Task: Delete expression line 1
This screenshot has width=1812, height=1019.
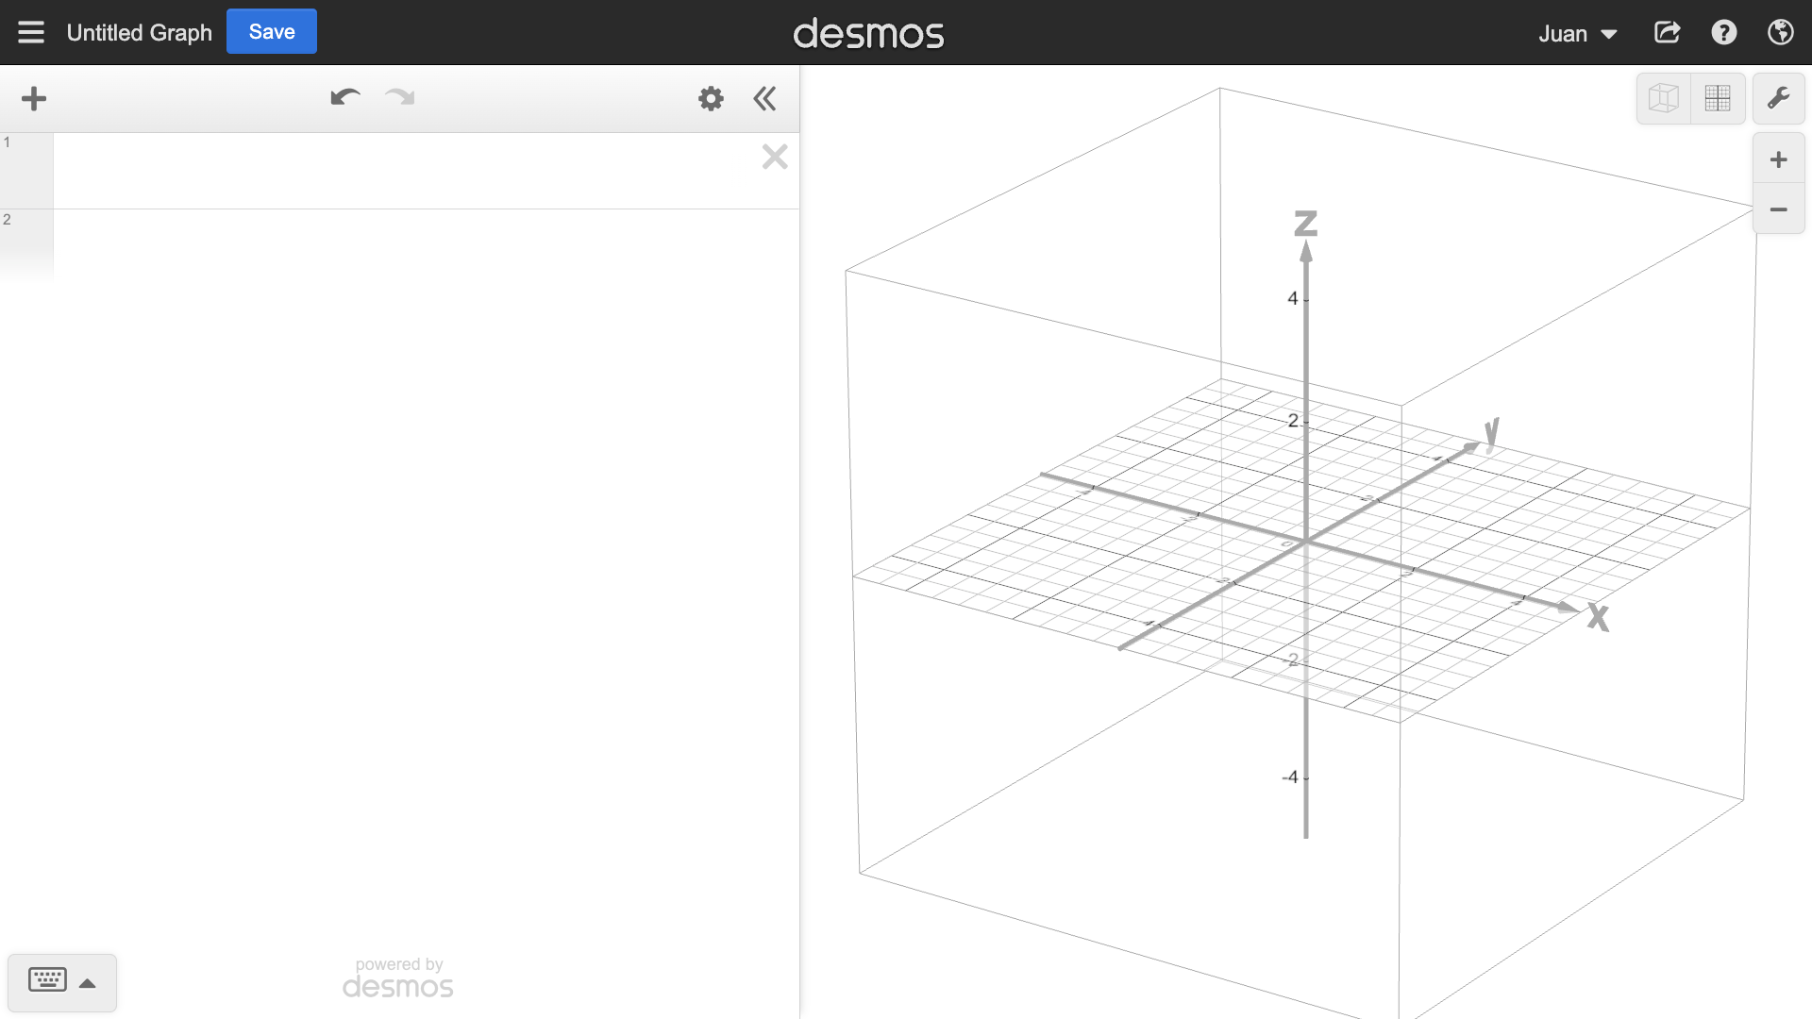Action: (774, 157)
